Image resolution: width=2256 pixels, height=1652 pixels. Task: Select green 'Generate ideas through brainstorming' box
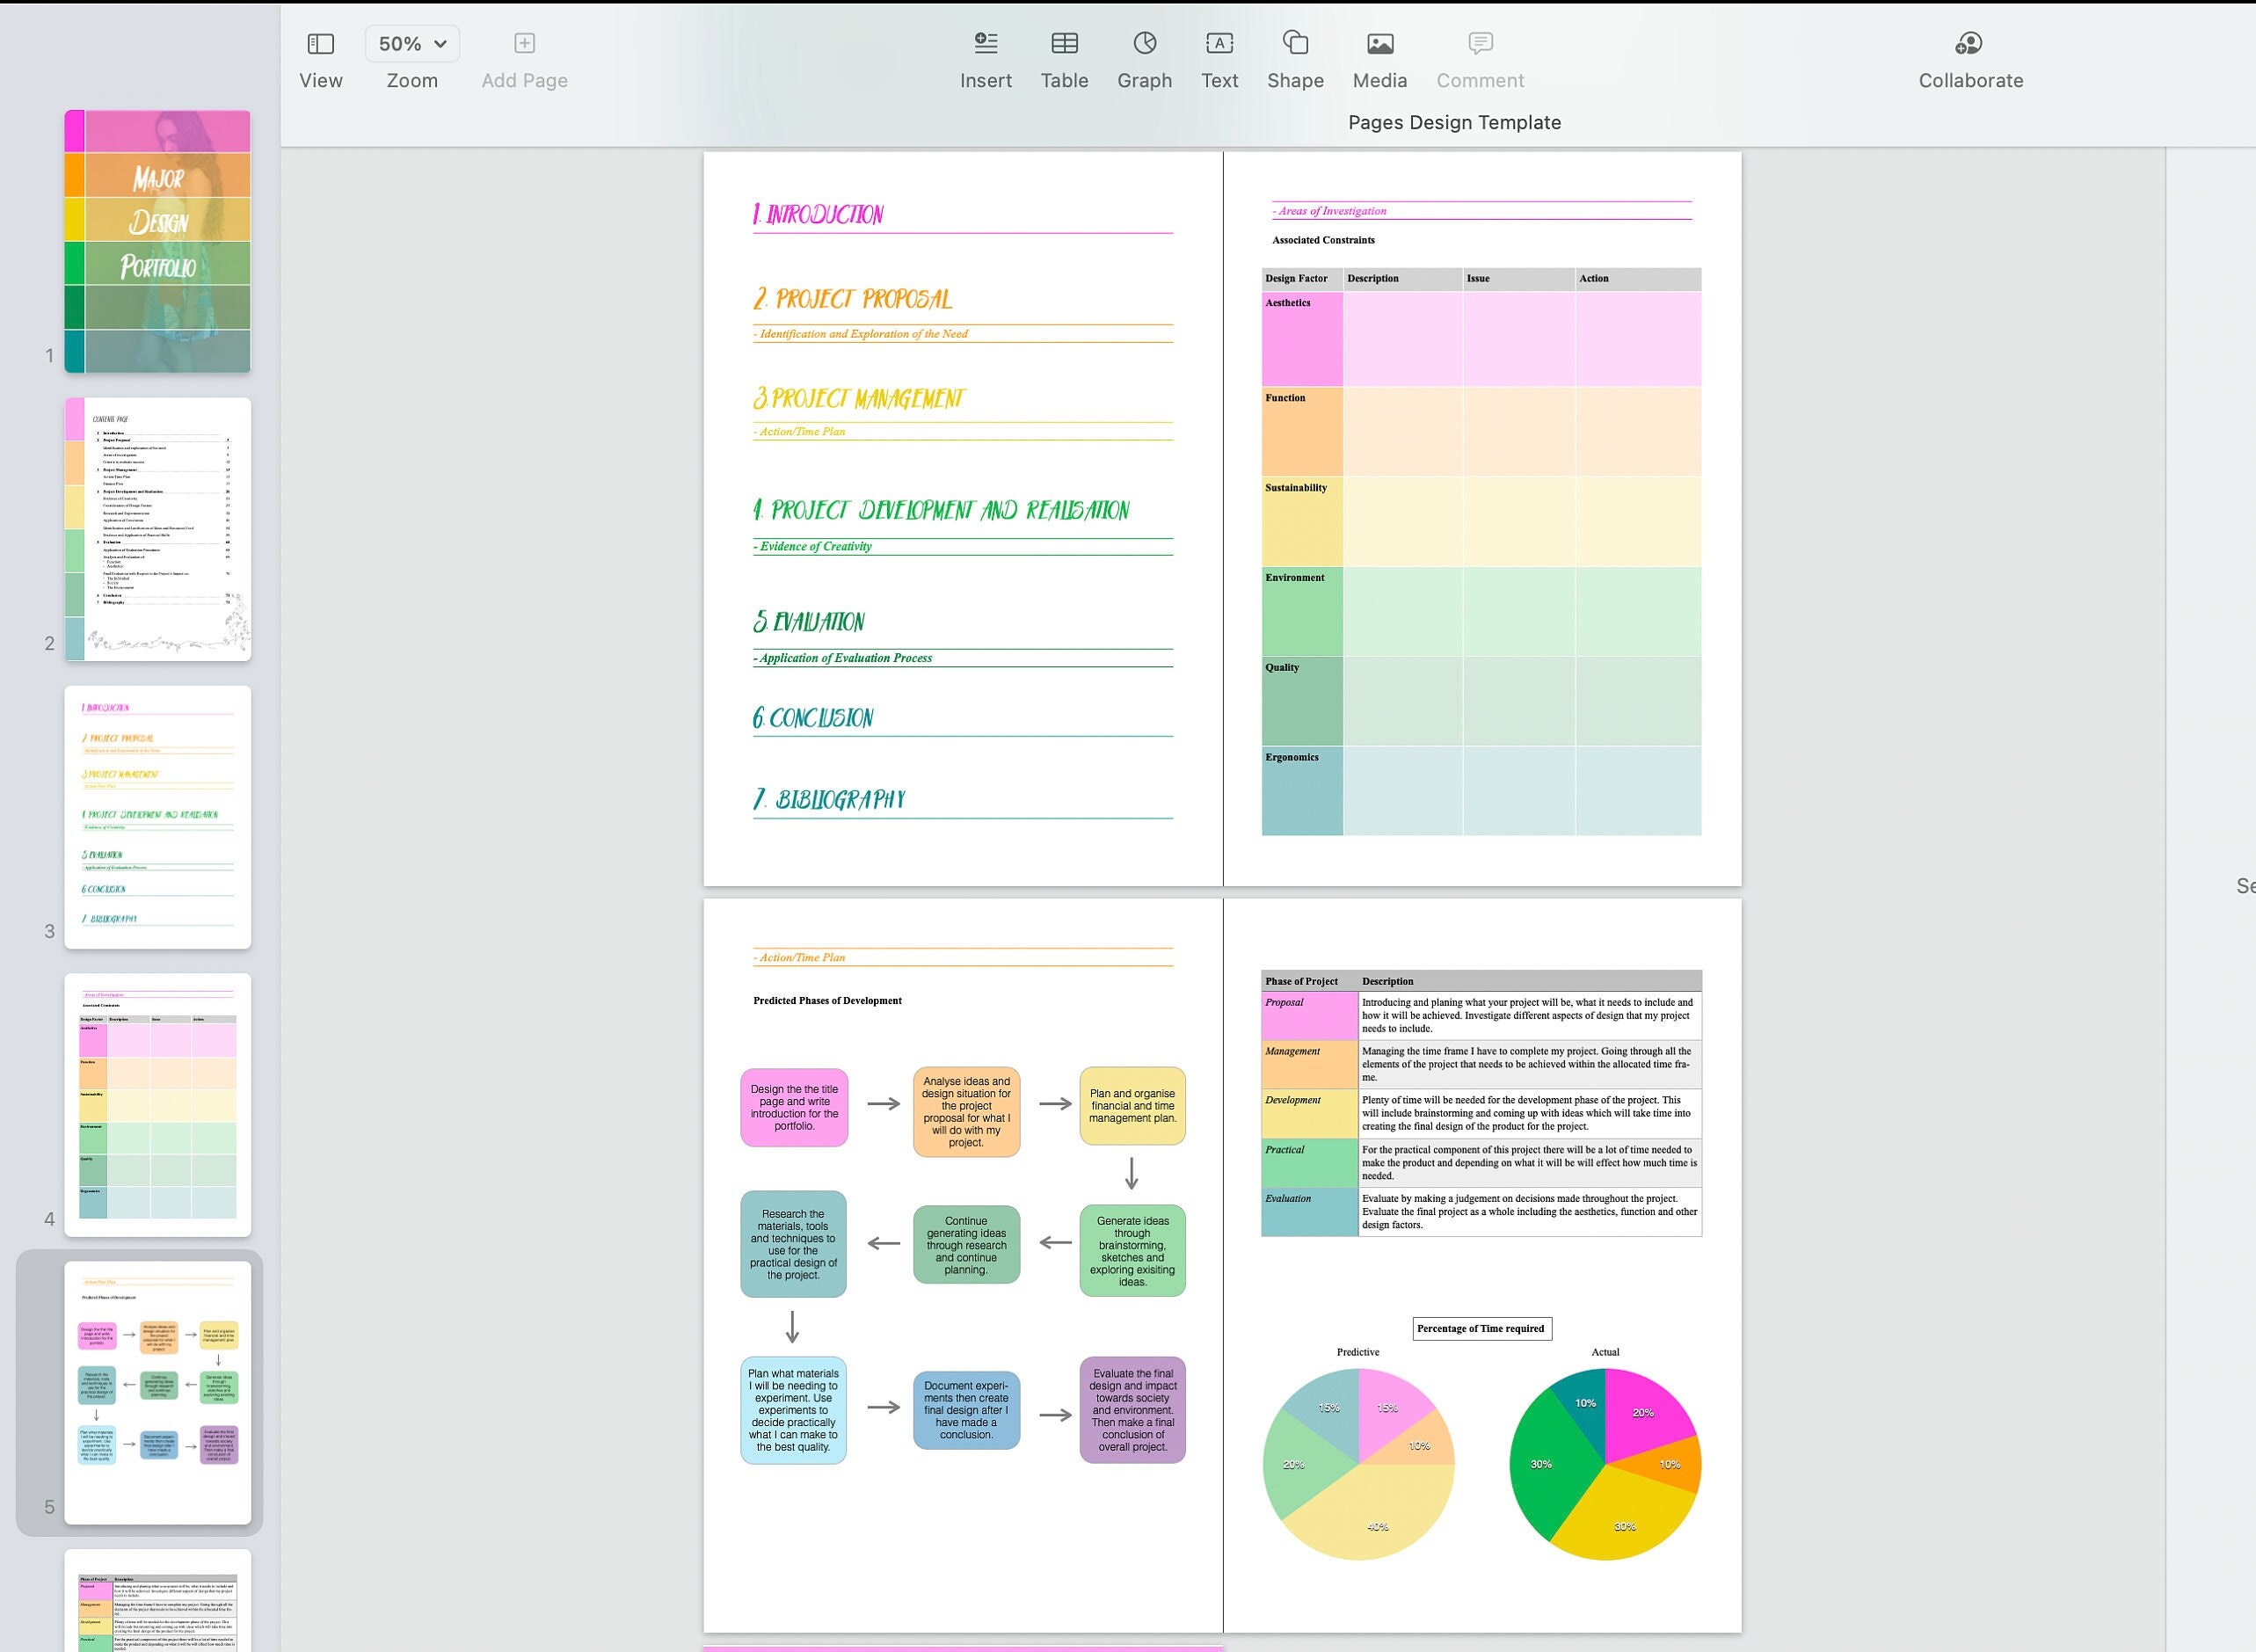pos(1132,1250)
